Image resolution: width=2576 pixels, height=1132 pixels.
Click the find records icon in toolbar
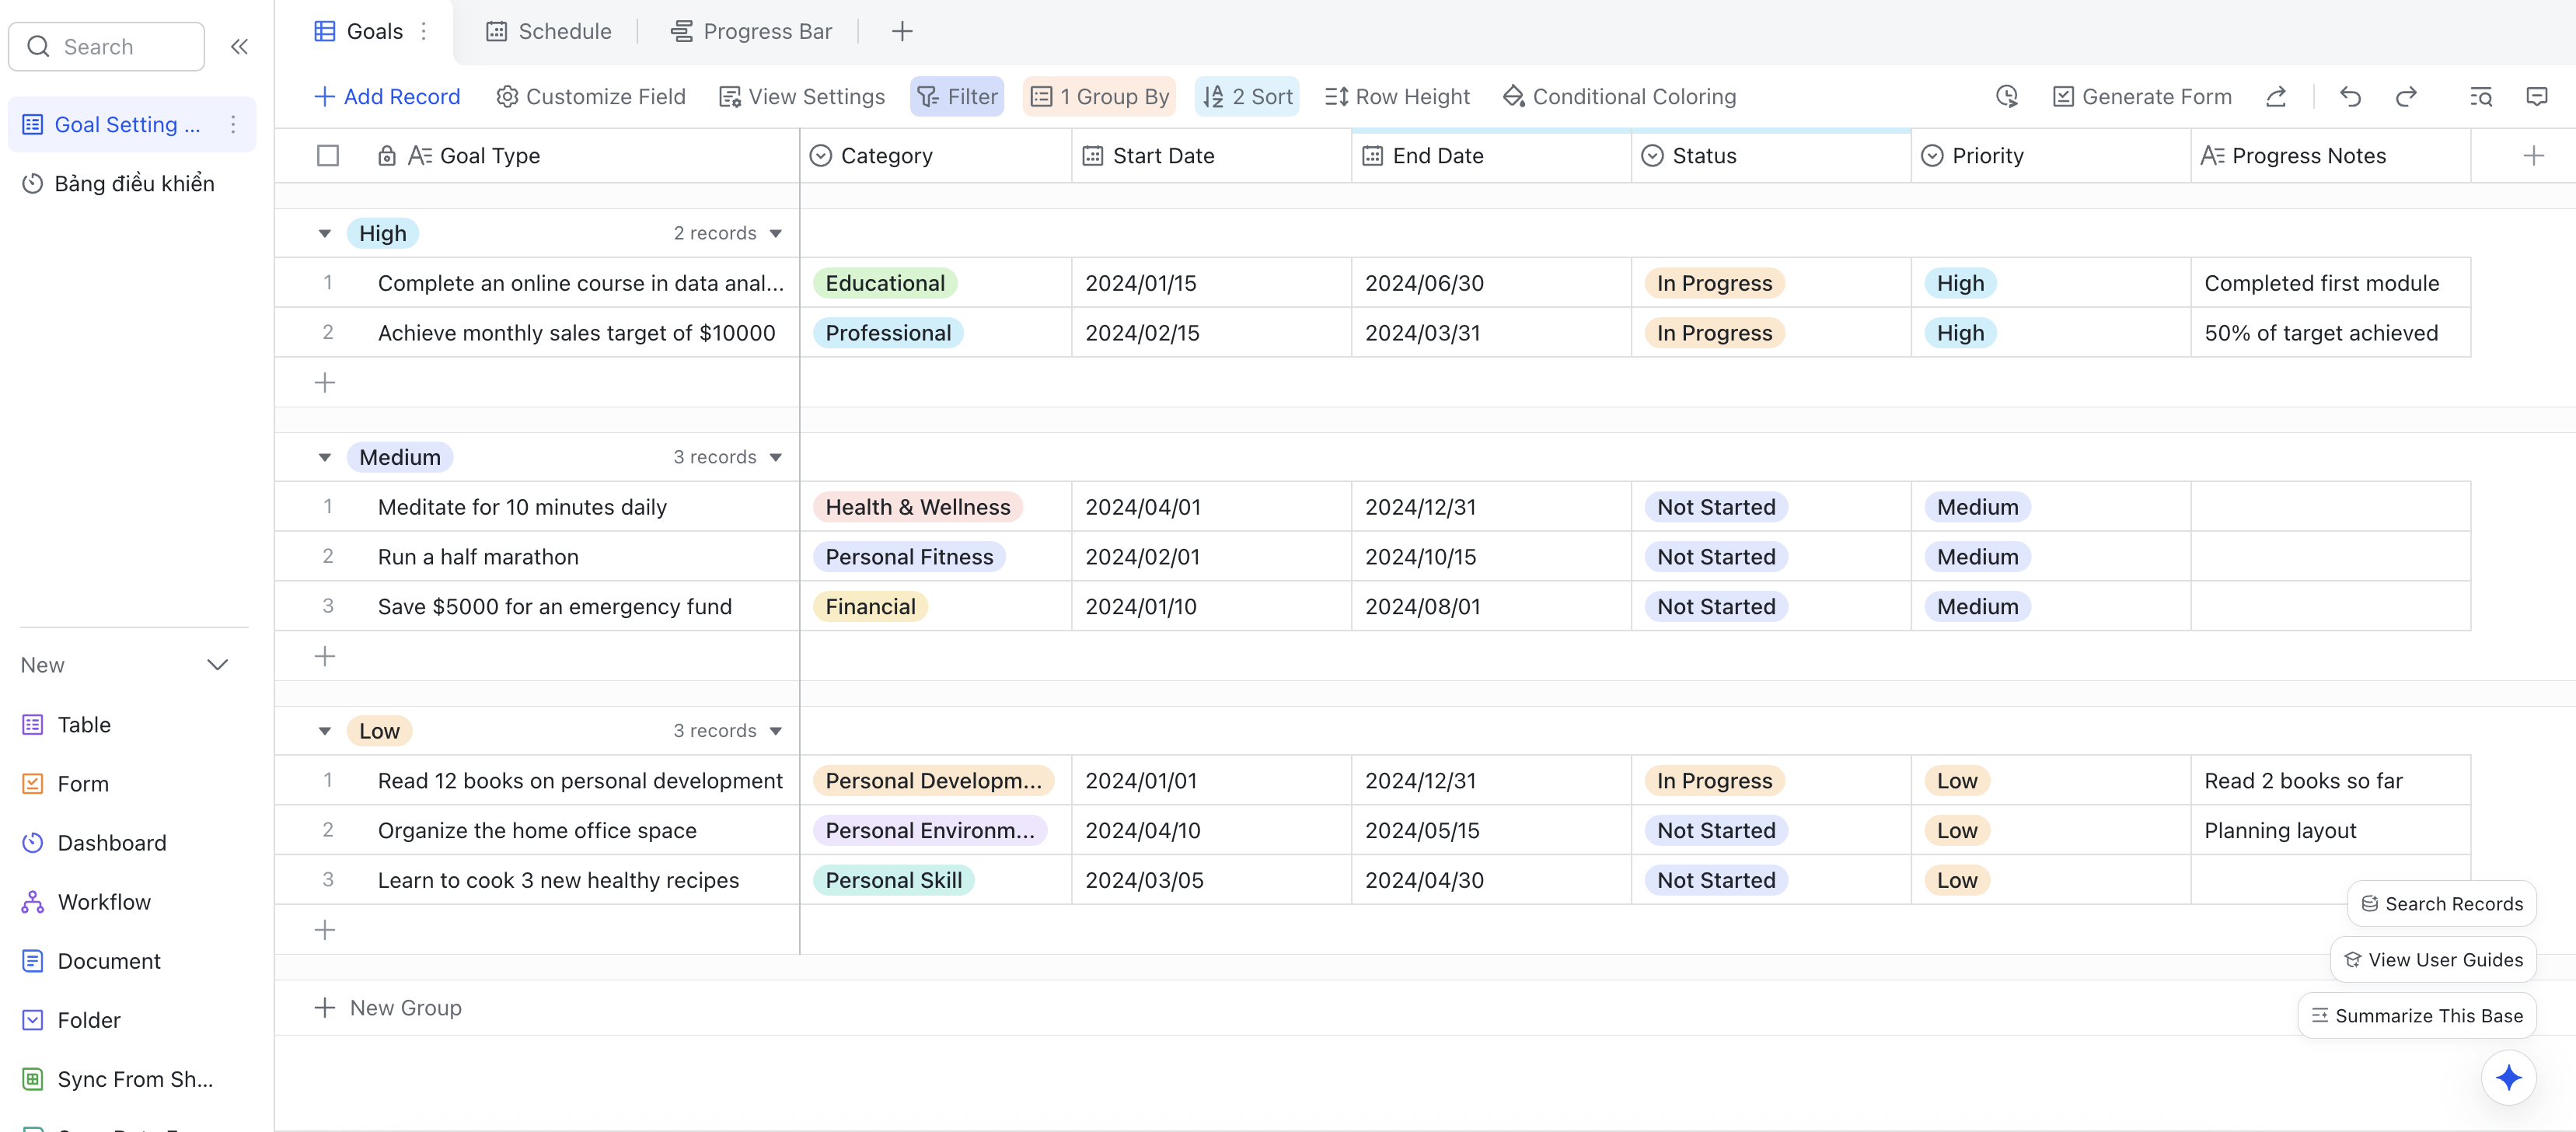2480,97
